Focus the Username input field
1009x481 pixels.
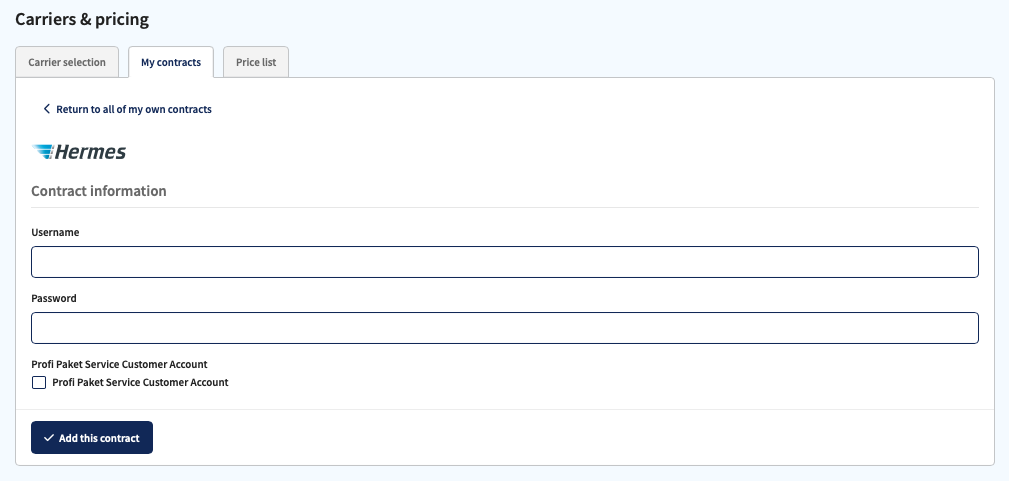coord(505,262)
